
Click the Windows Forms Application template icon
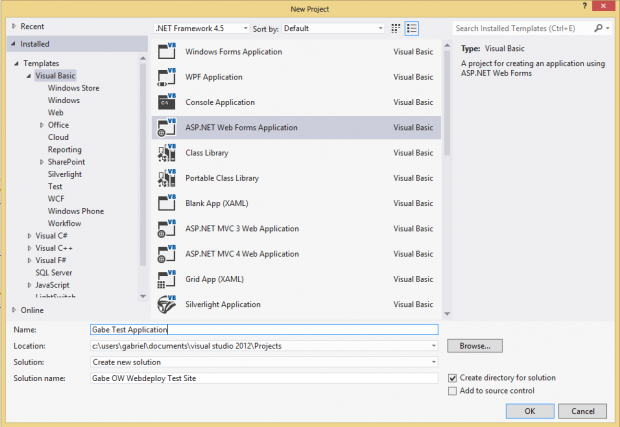[x=166, y=51]
